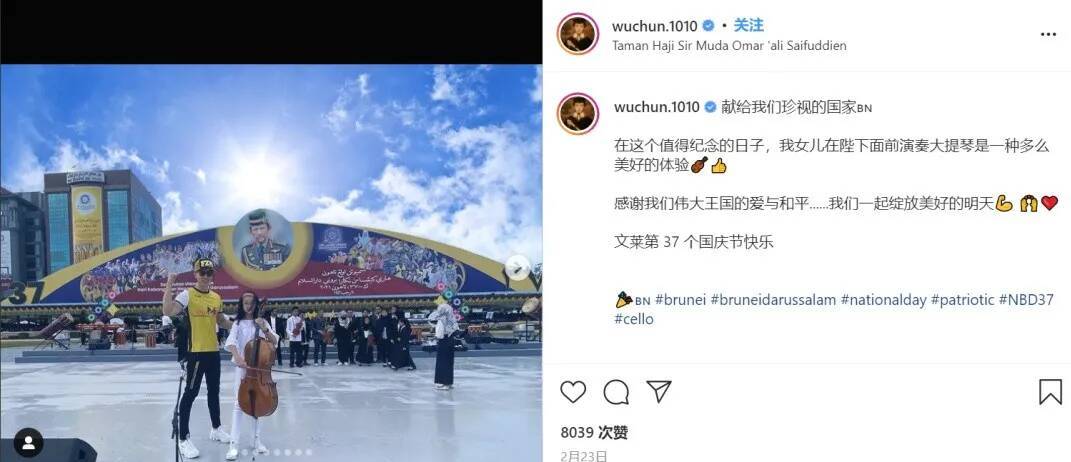Open the three-dot more options menu
The height and width of the screenshot is (462, 1071).
[1048, 35]
